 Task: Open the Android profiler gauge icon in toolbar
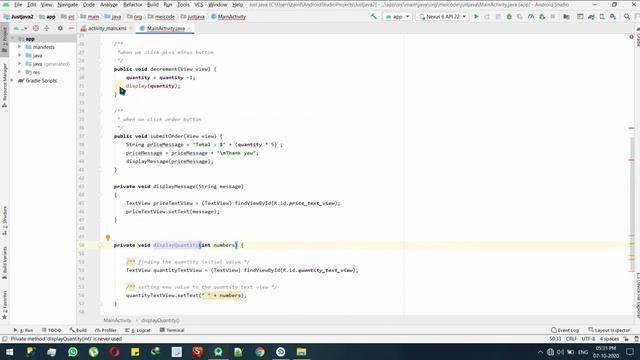point(531,17)
